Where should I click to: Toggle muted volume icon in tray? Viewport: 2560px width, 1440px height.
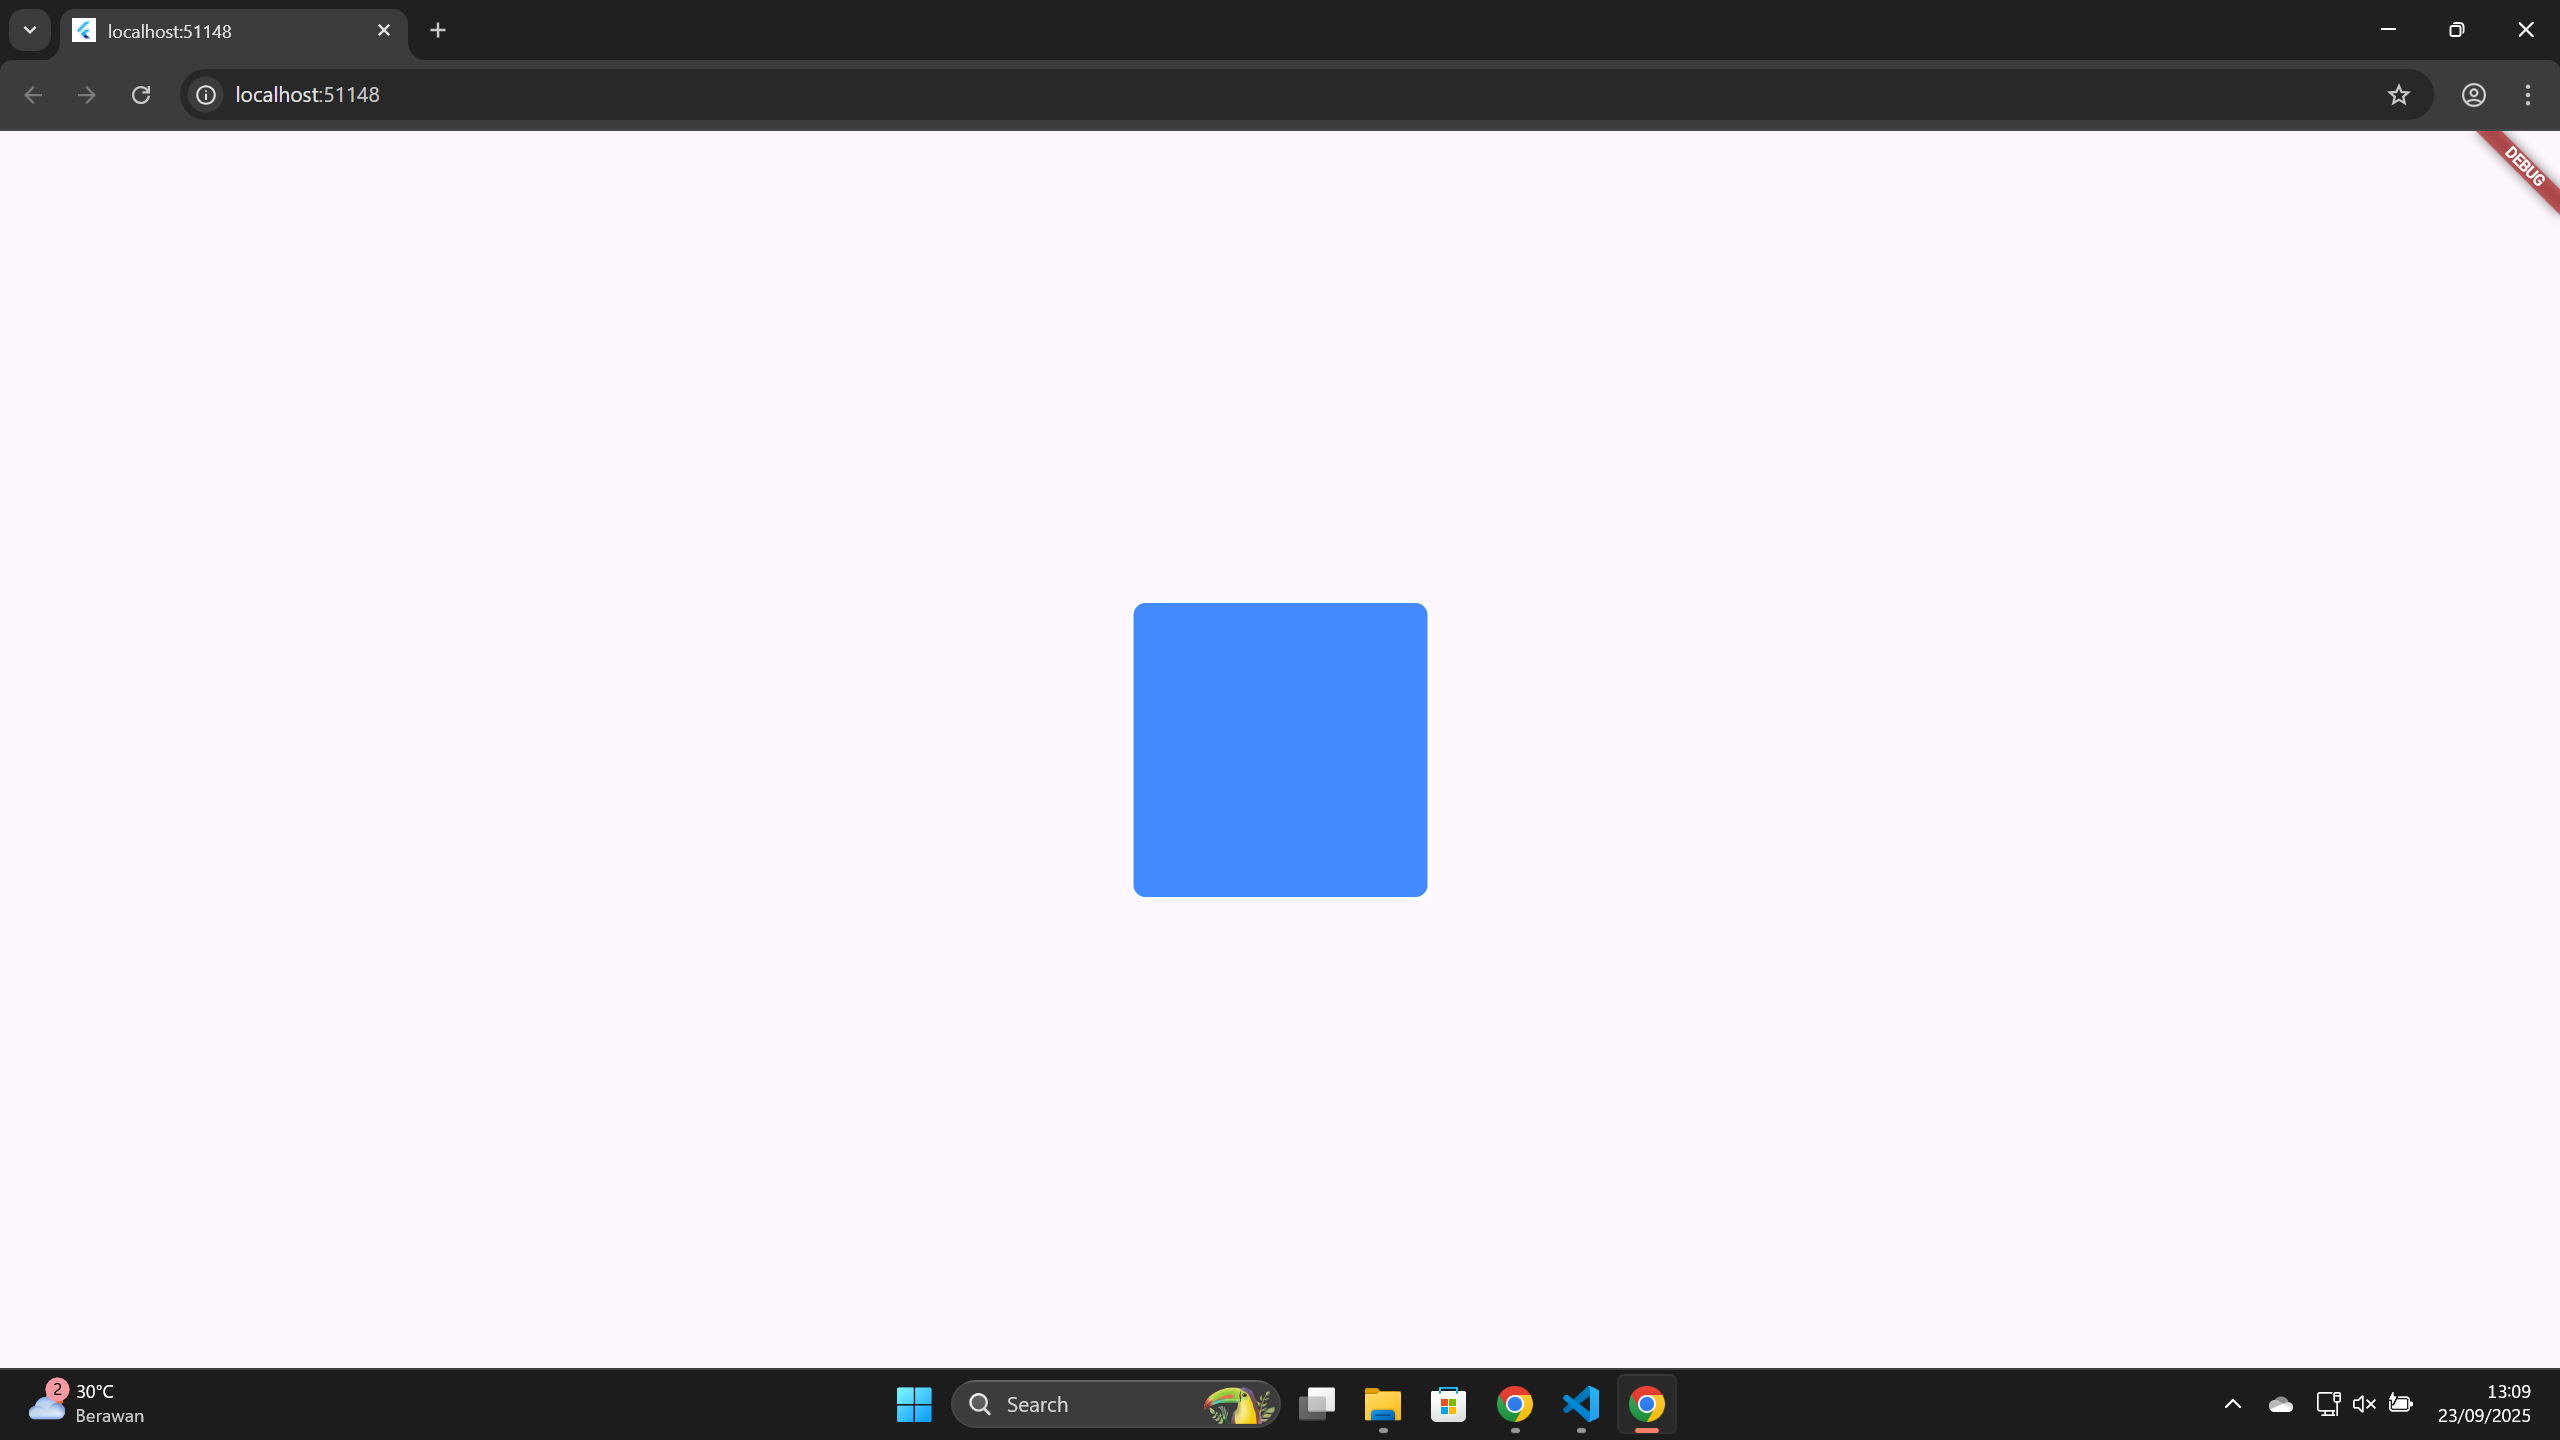[x=2364, y=1404]
